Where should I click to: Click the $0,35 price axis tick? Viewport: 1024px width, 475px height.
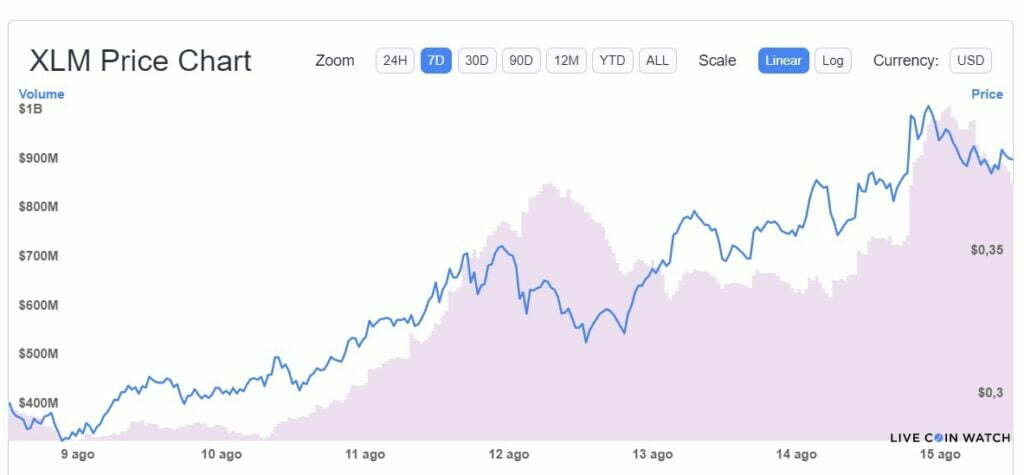986,250
